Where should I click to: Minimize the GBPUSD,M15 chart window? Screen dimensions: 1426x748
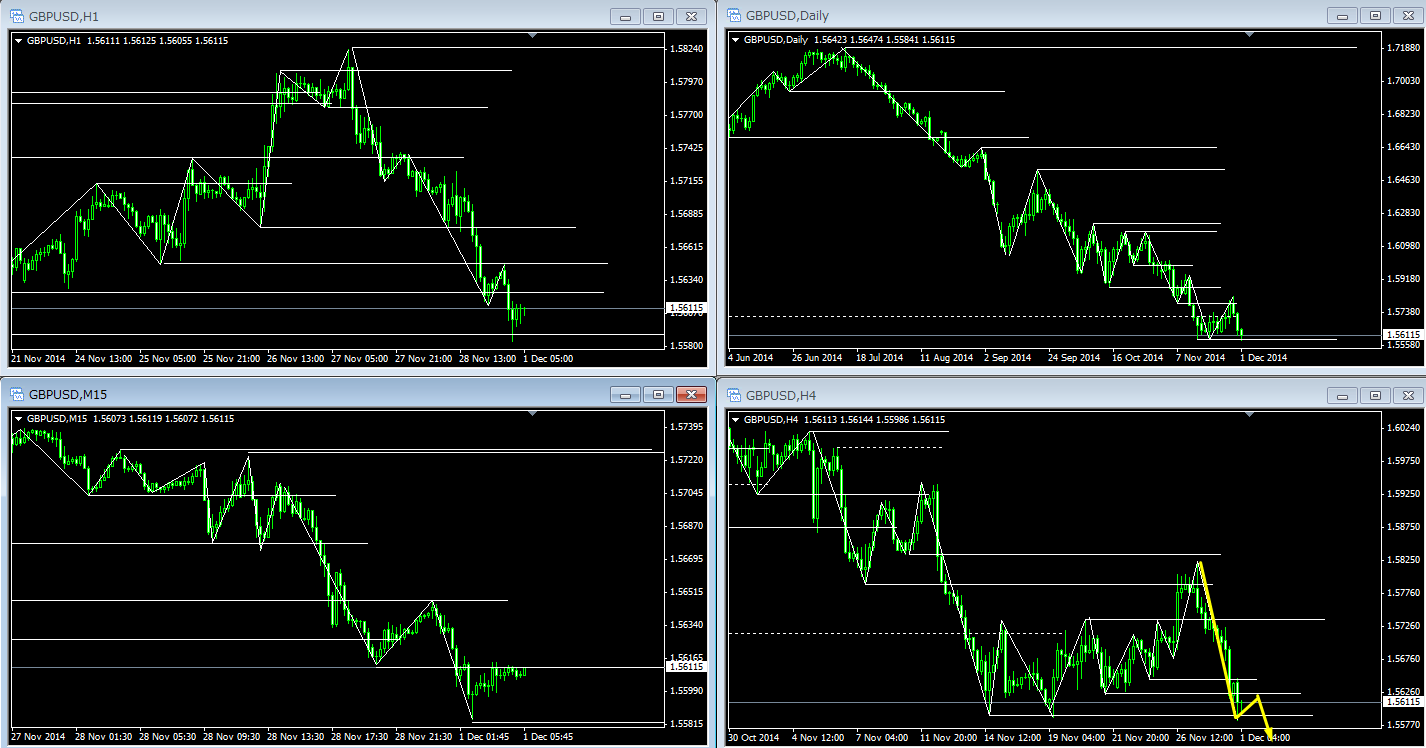(625, 395)
